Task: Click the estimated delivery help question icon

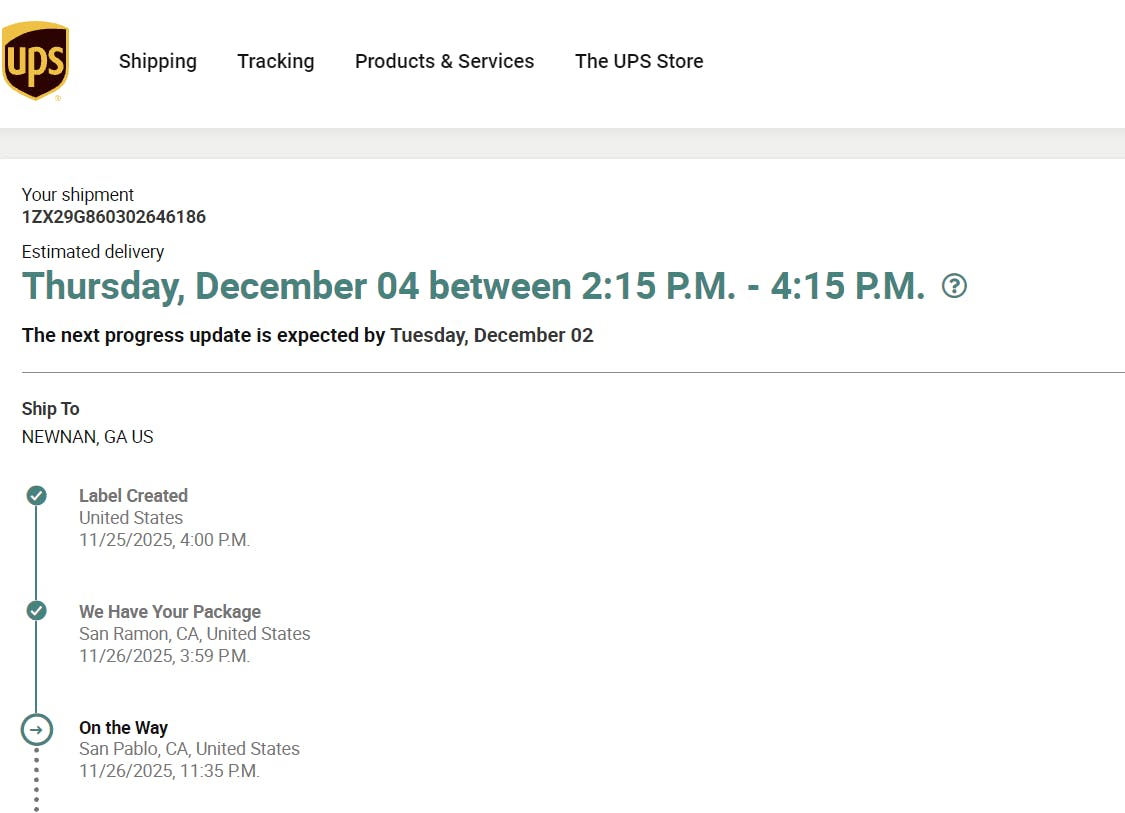Action: [955, 287]
